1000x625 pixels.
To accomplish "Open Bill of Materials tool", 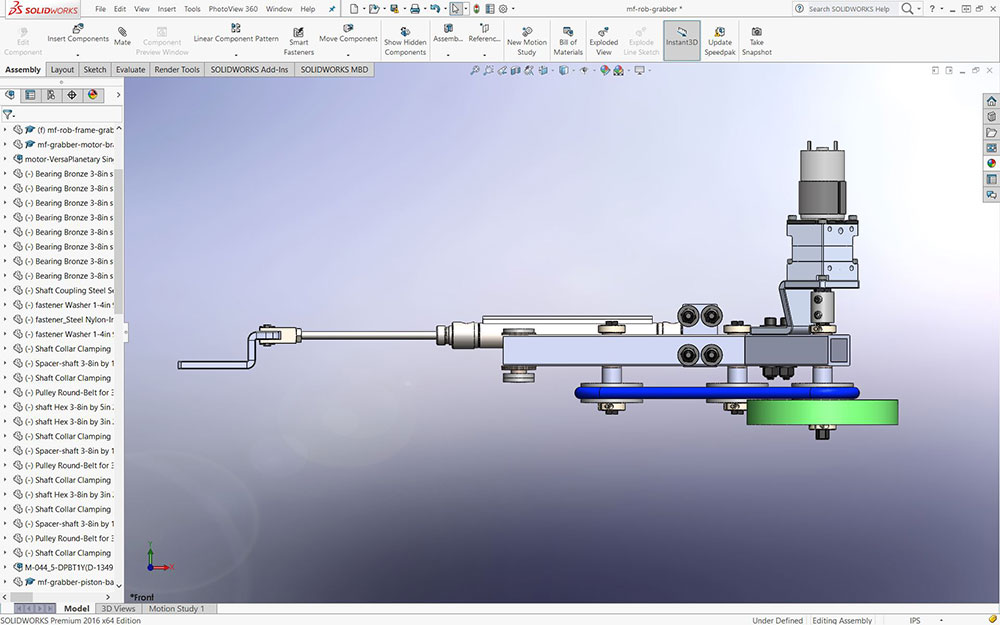I will [567, 32].
